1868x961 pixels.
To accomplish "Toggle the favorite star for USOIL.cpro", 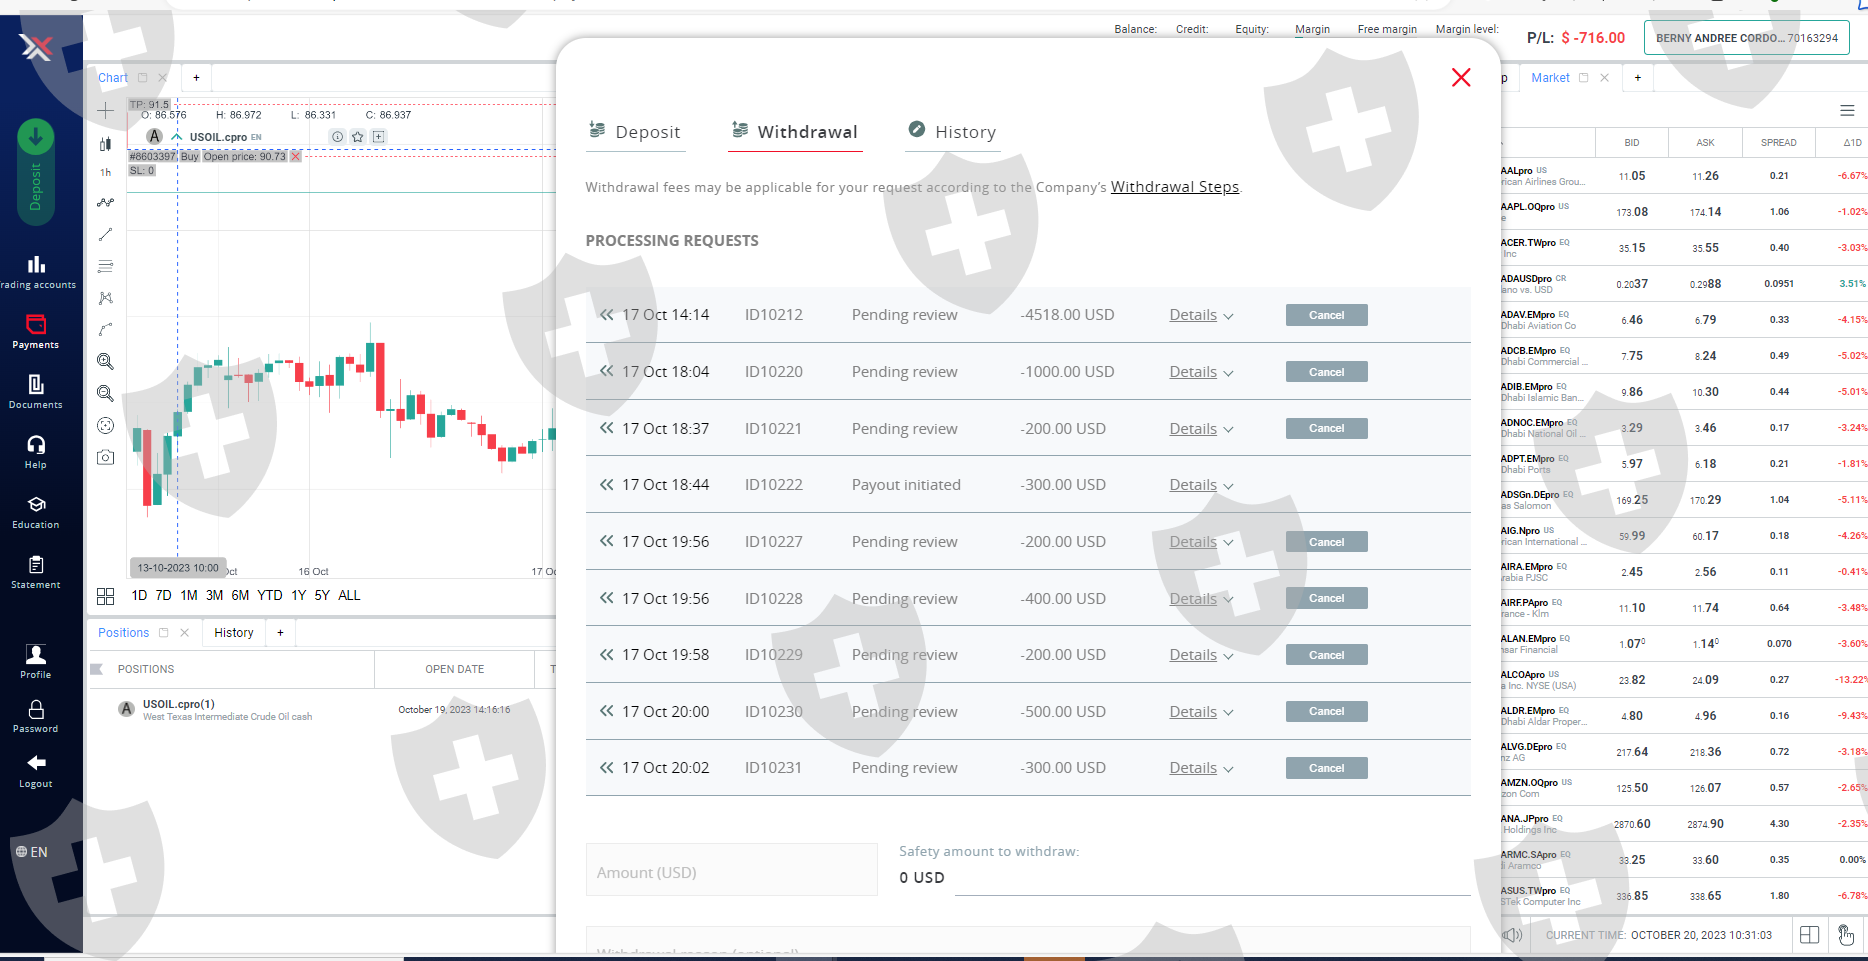I will [357, 137].
